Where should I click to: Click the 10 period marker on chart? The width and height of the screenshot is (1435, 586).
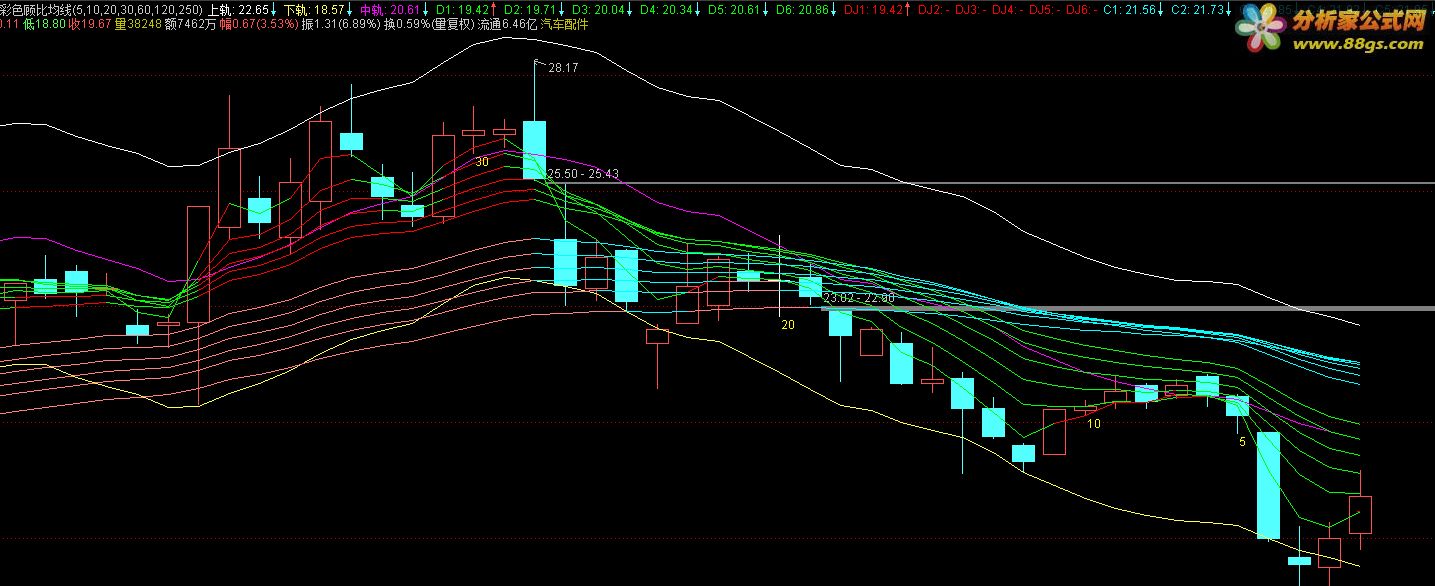click(1094, 424)
